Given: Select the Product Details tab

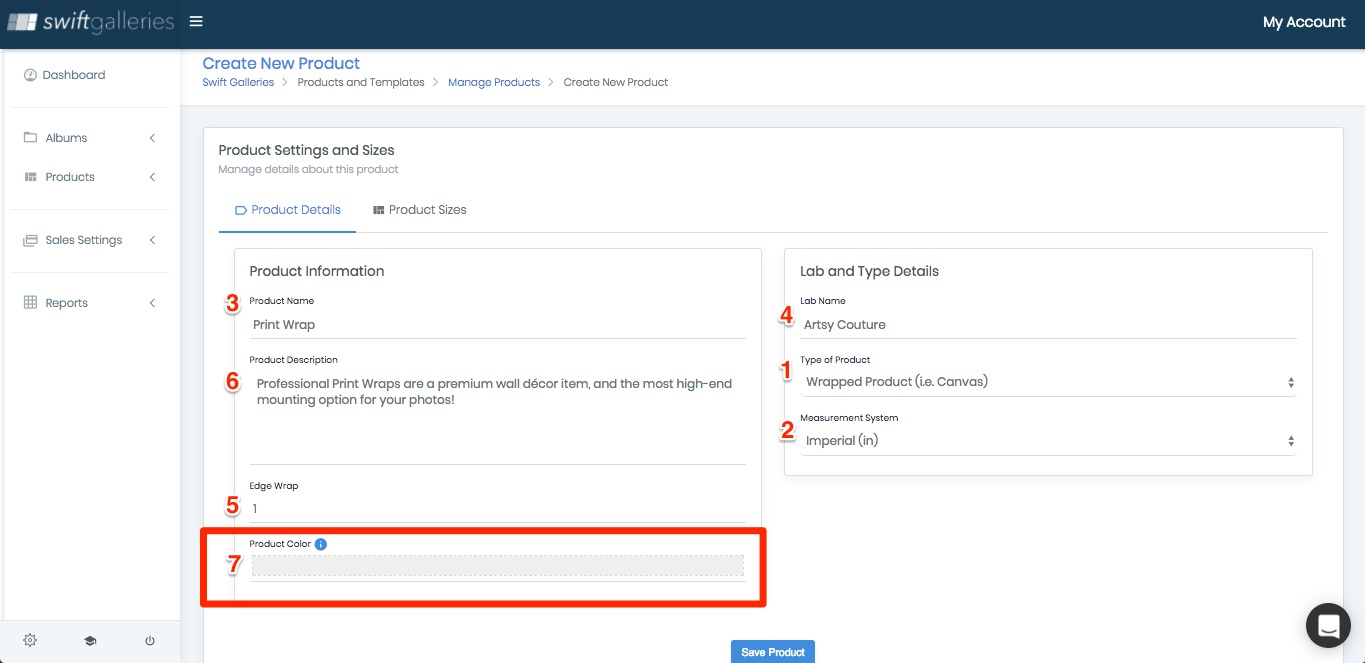Looking at the screenshot, I should [x=287, y=210].
